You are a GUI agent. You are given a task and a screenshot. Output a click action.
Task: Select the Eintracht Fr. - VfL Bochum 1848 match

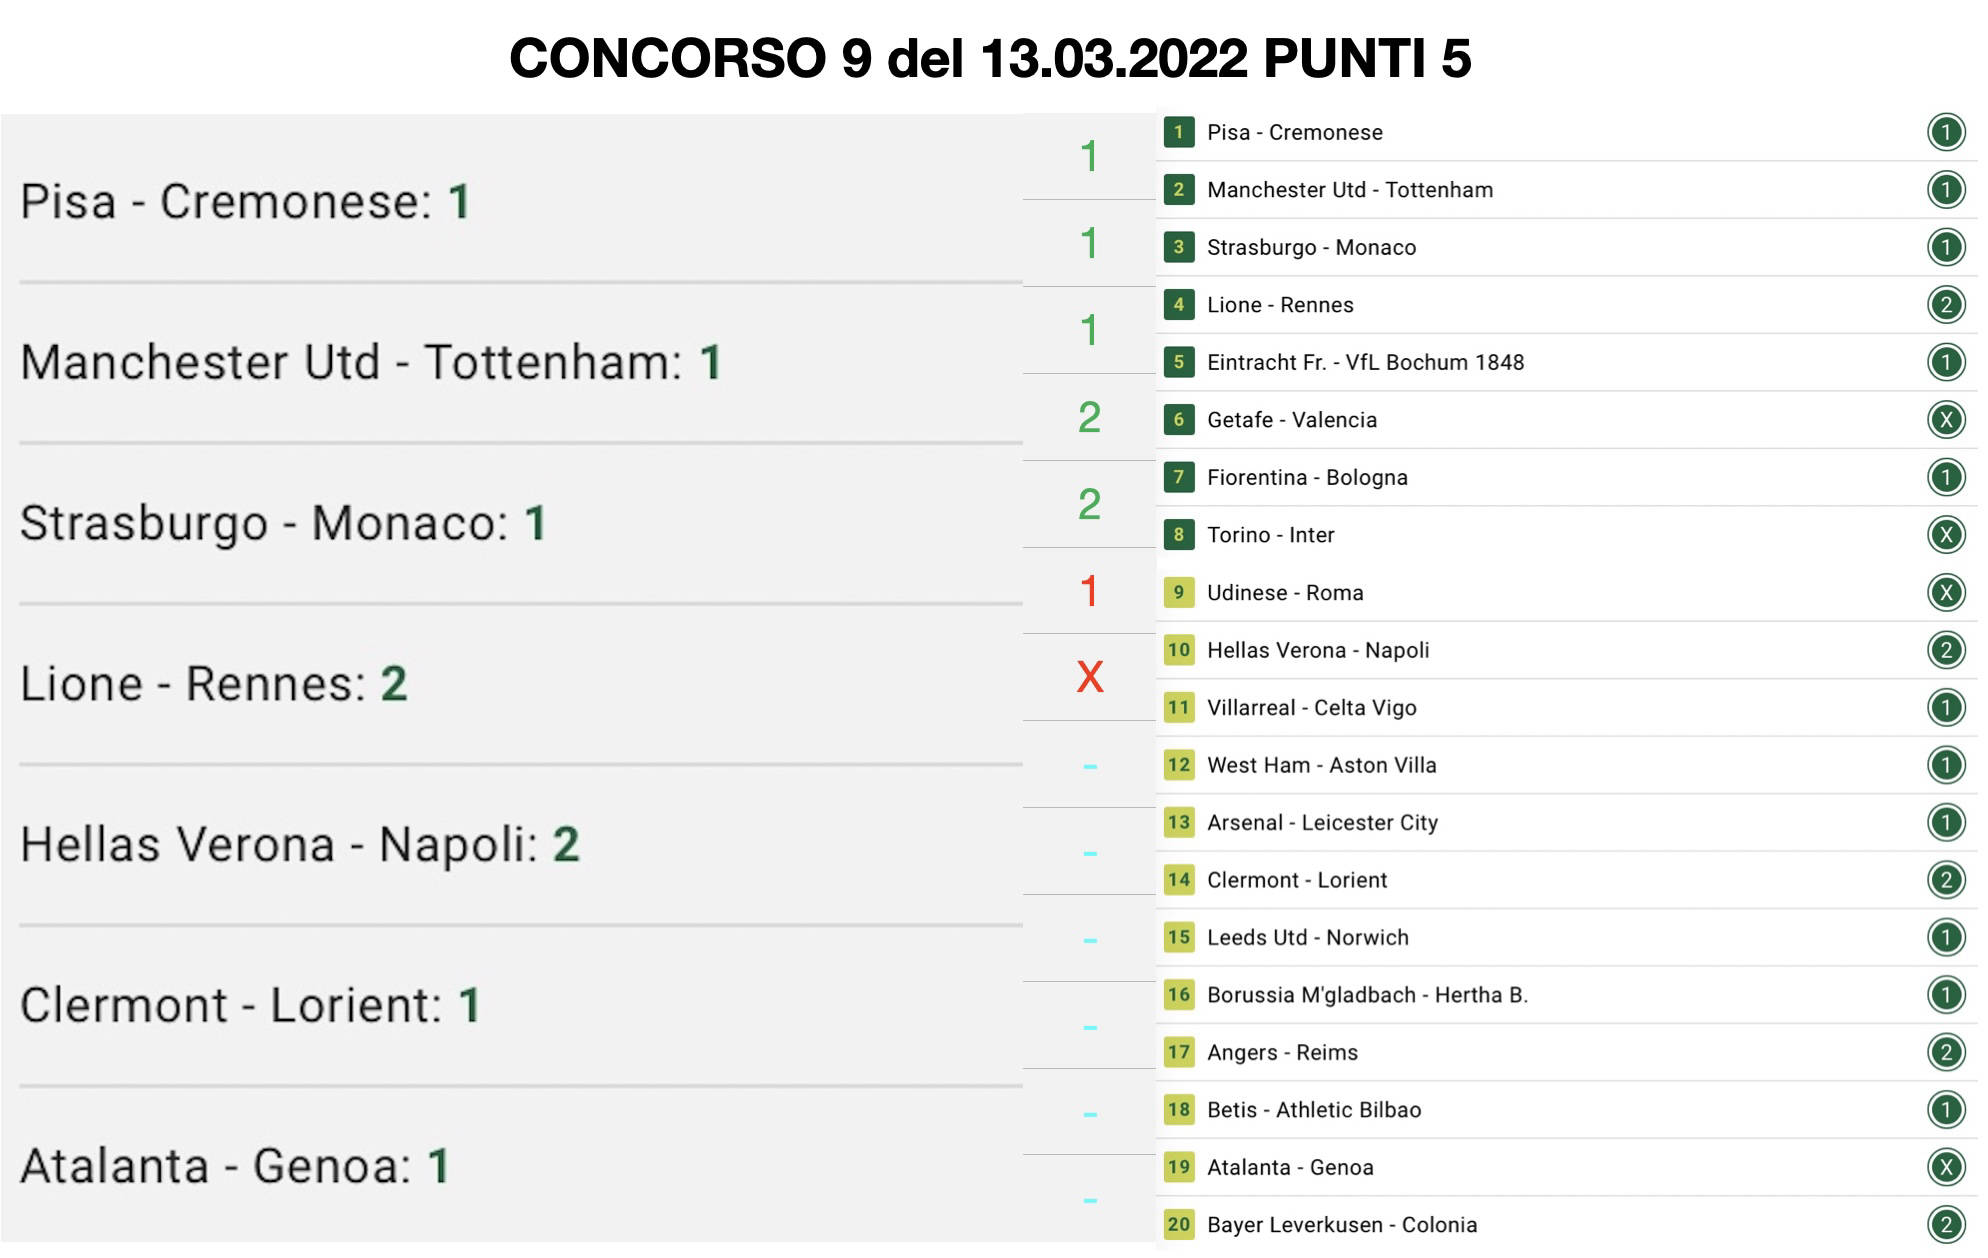click(1365, 362)
